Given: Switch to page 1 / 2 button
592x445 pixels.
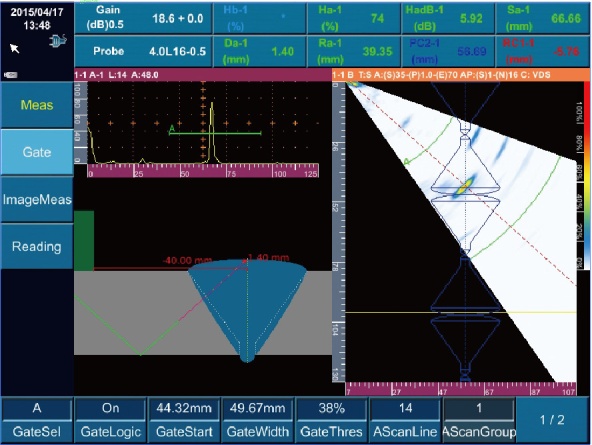Looking at the screenshot, I should coord(552,420).
